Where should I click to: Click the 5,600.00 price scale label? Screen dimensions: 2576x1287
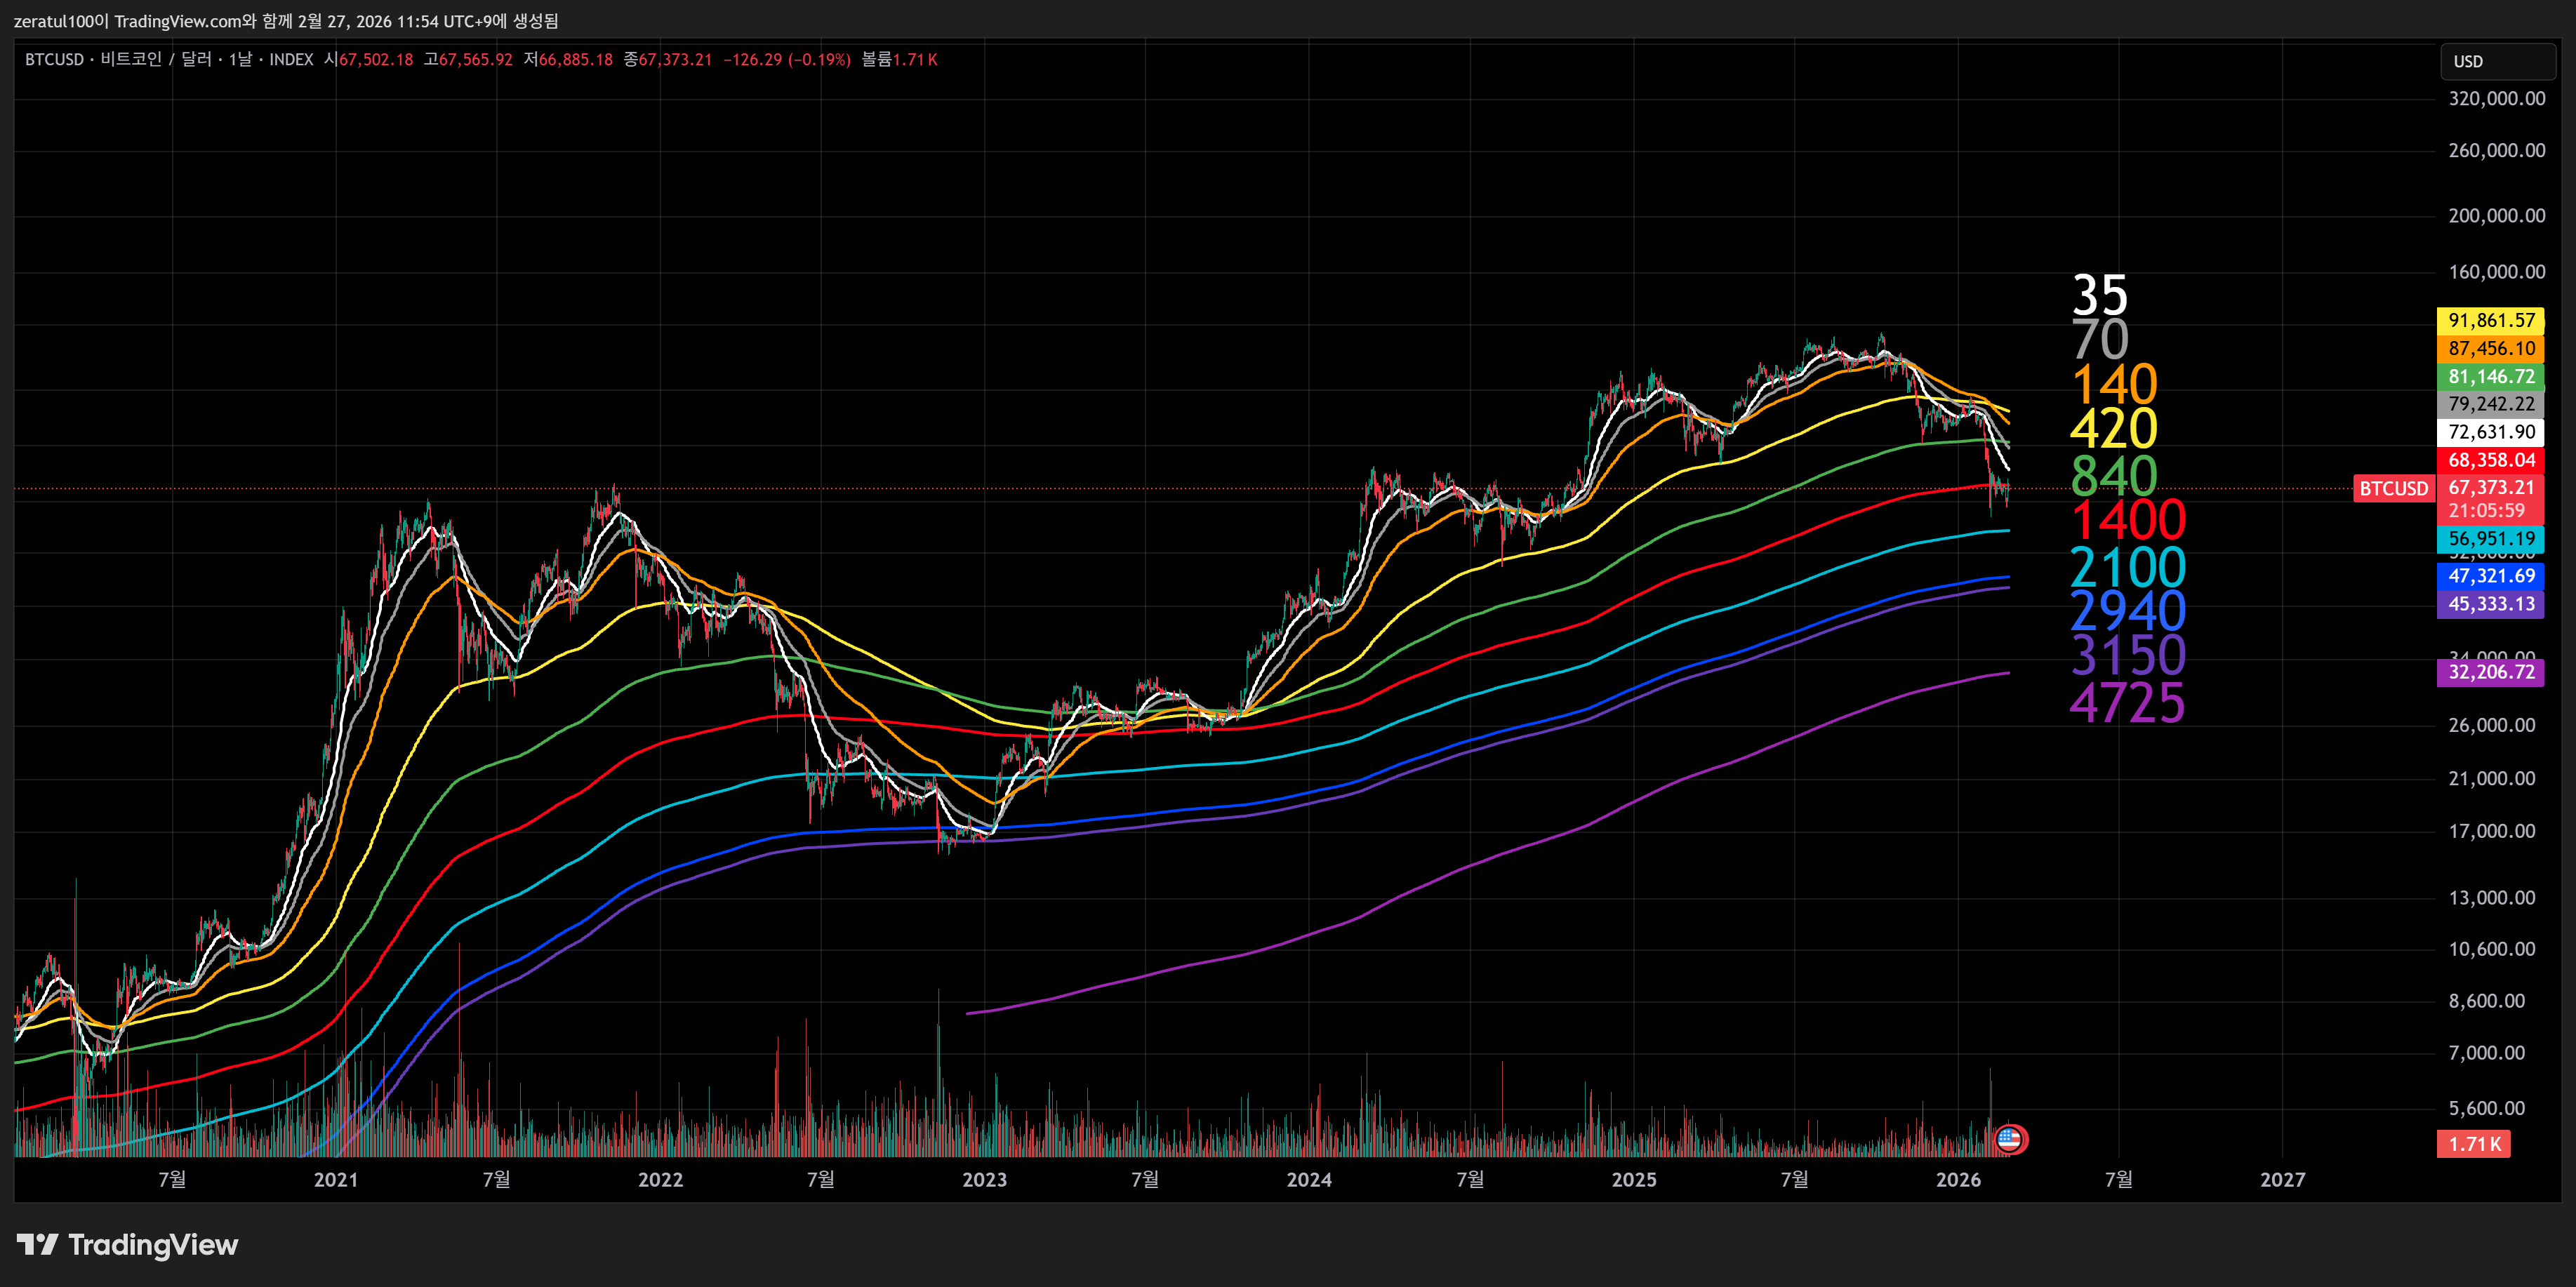pyautogui.click(x=2487, y=1108)
